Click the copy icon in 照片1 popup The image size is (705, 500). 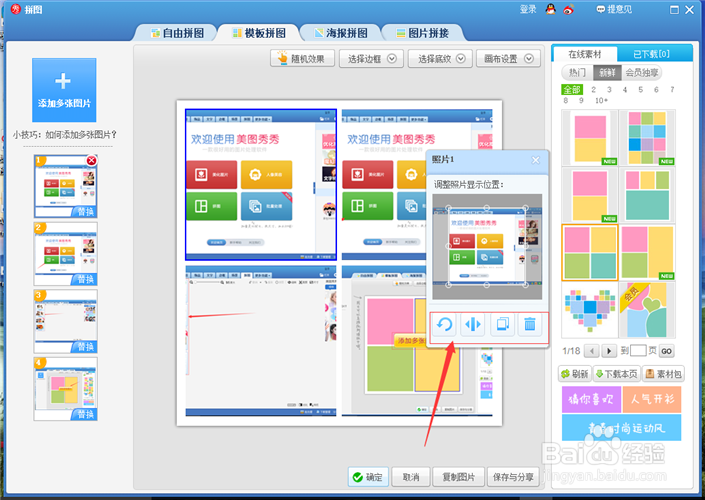click(502, 324)
